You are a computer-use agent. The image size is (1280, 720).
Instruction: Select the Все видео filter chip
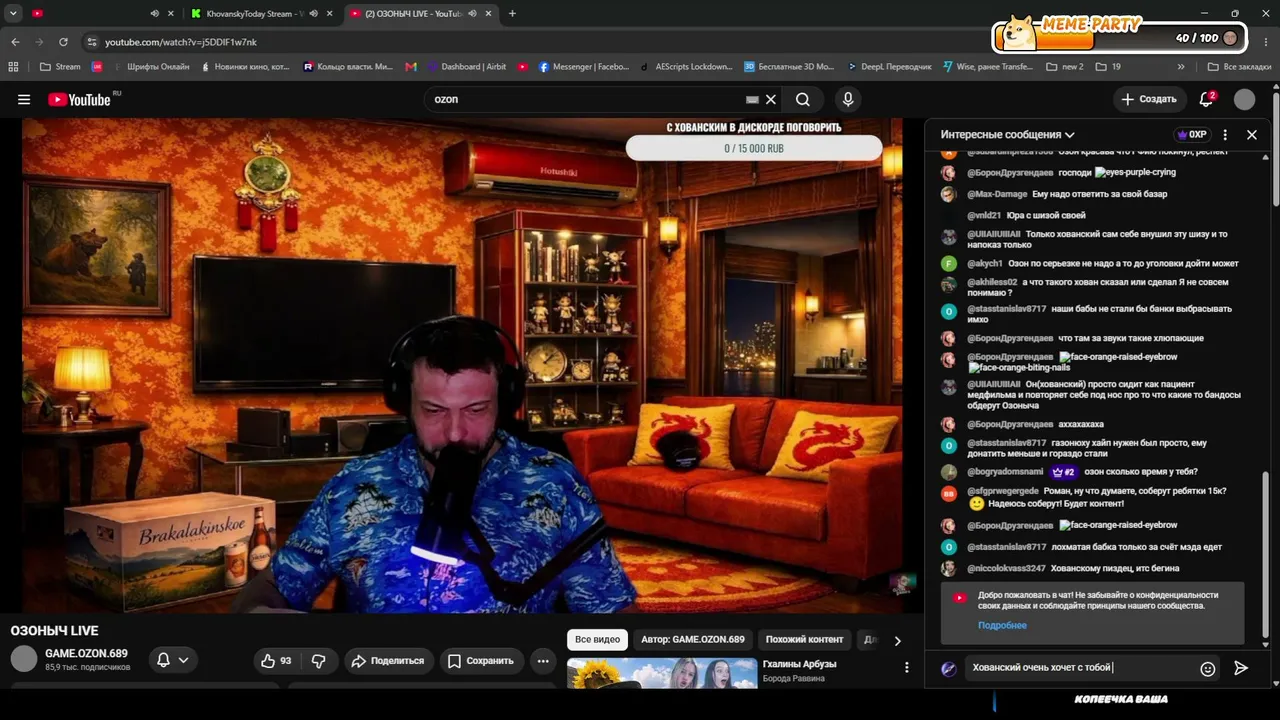click(598, 640)
